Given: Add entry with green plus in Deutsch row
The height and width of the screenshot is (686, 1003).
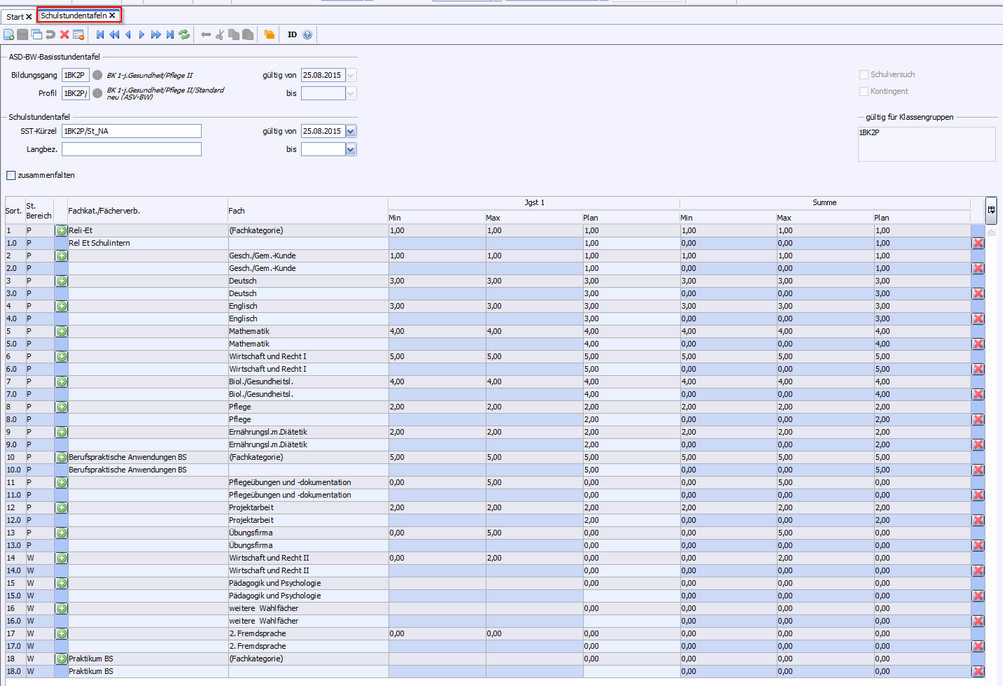Looking at the screenshot, I should point(61,281).
